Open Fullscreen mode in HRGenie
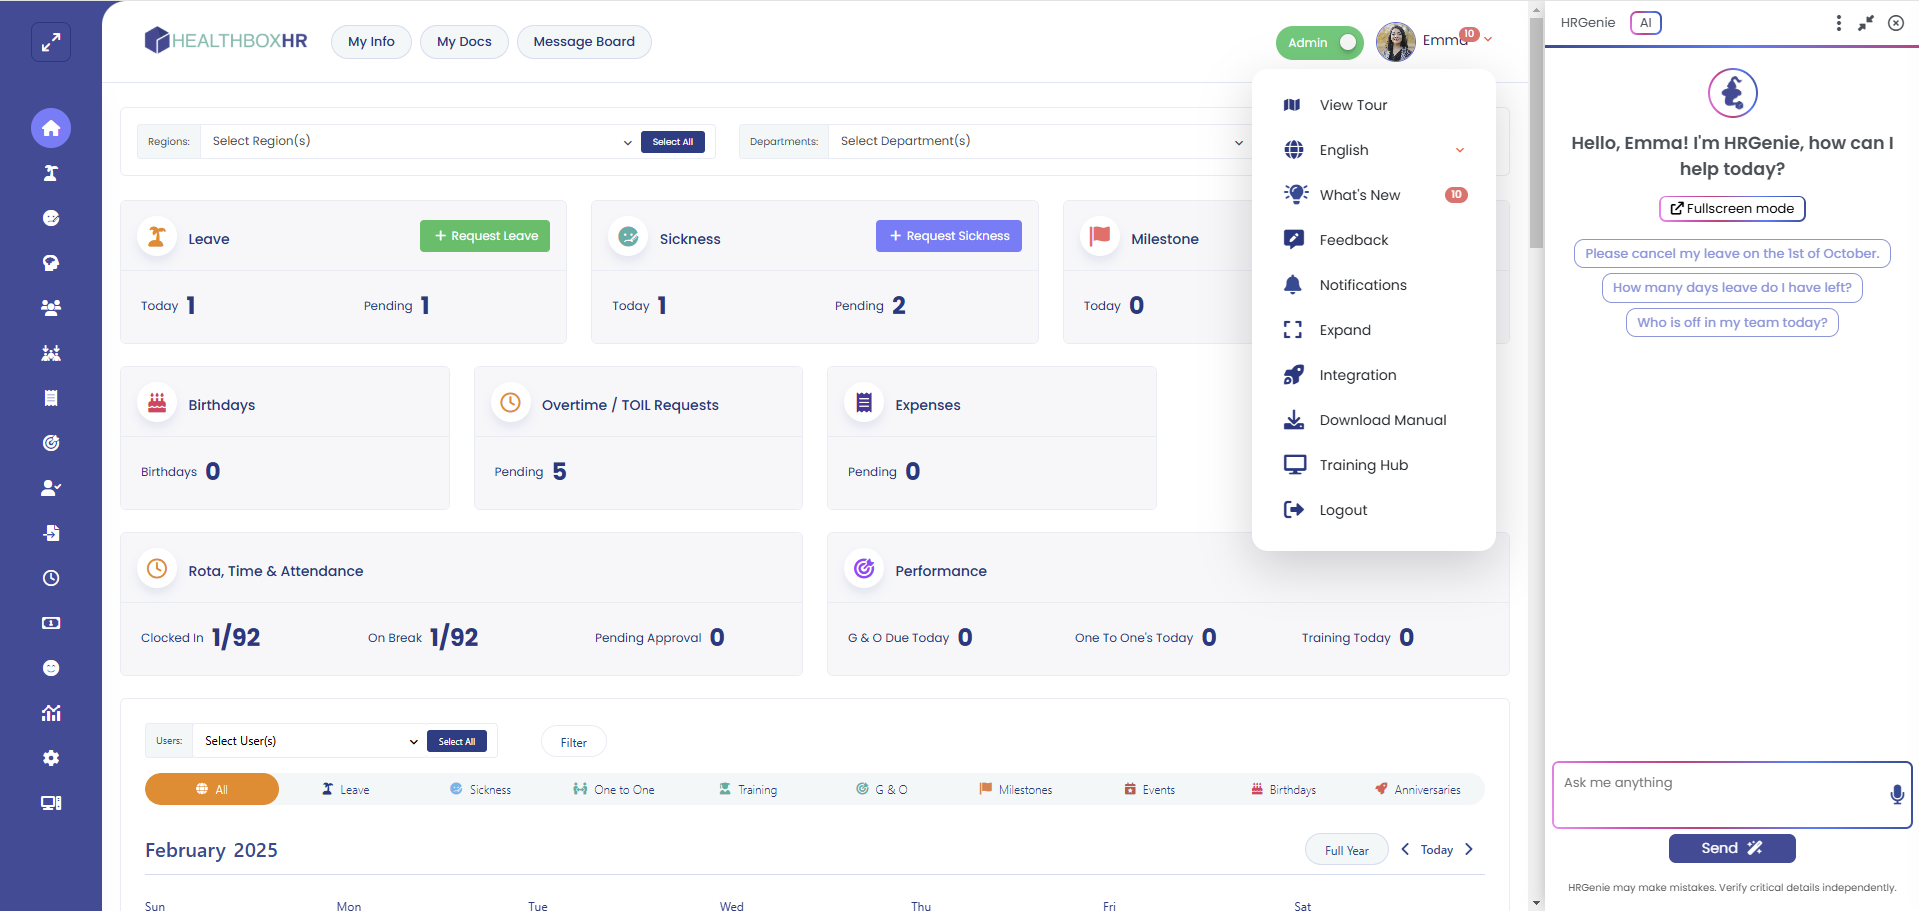The height and width of the screenshot is (911, 1919). click(1731, 208)
